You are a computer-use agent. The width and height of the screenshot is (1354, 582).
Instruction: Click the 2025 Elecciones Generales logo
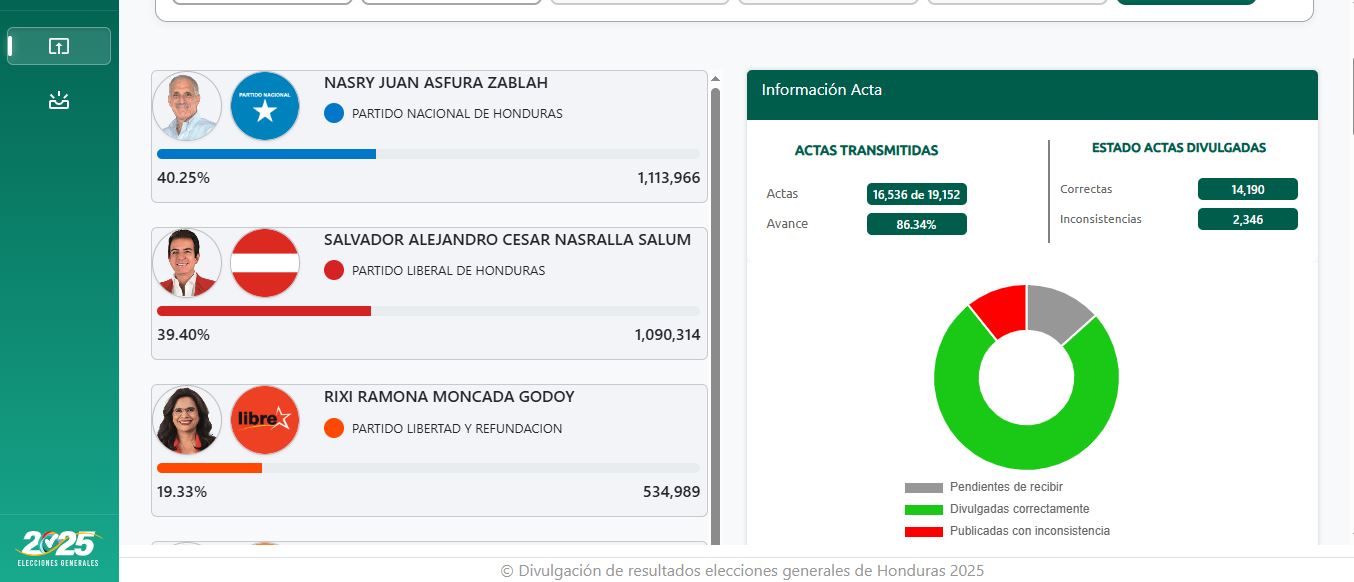point(58,546)
